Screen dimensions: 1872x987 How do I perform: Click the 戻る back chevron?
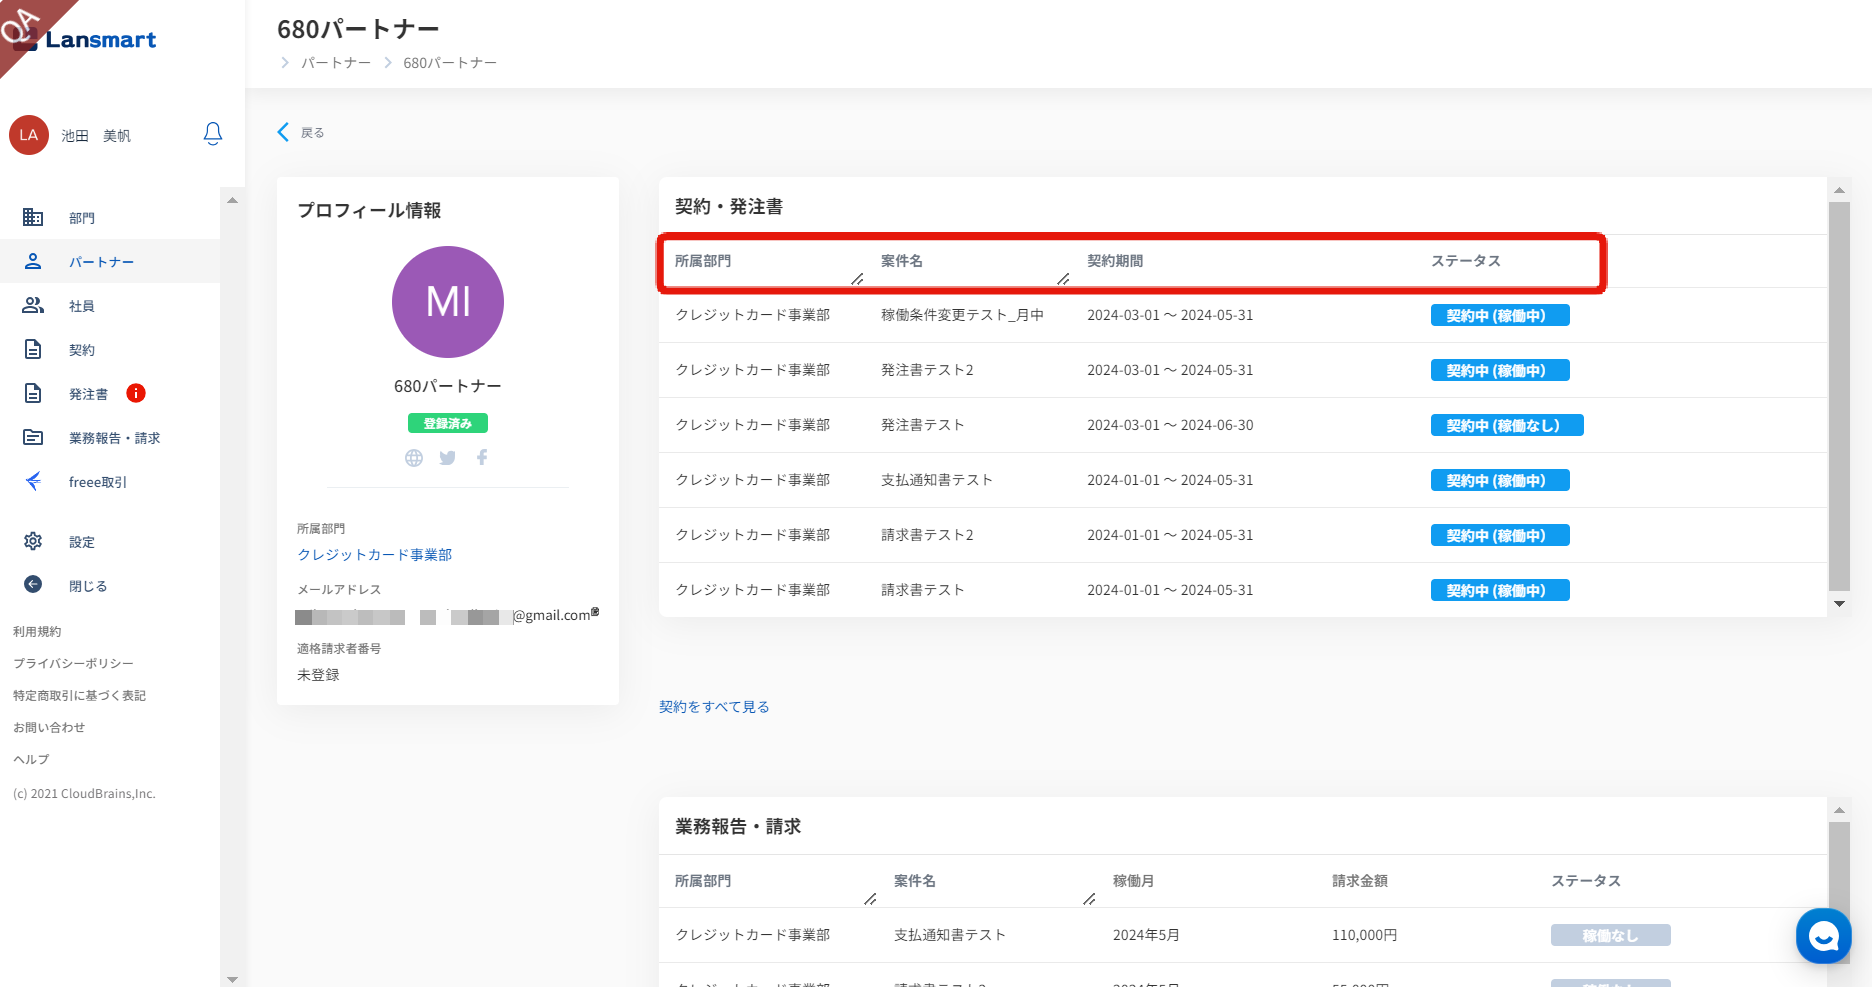click(283, 132)
